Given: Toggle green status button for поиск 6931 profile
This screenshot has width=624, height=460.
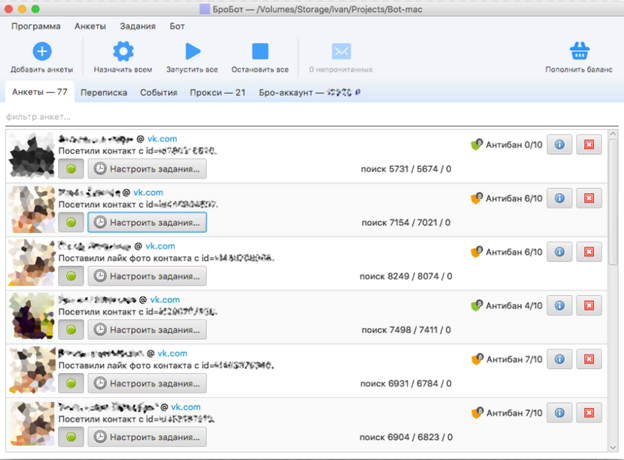Looking at the screenshot, I should point(71,384).
